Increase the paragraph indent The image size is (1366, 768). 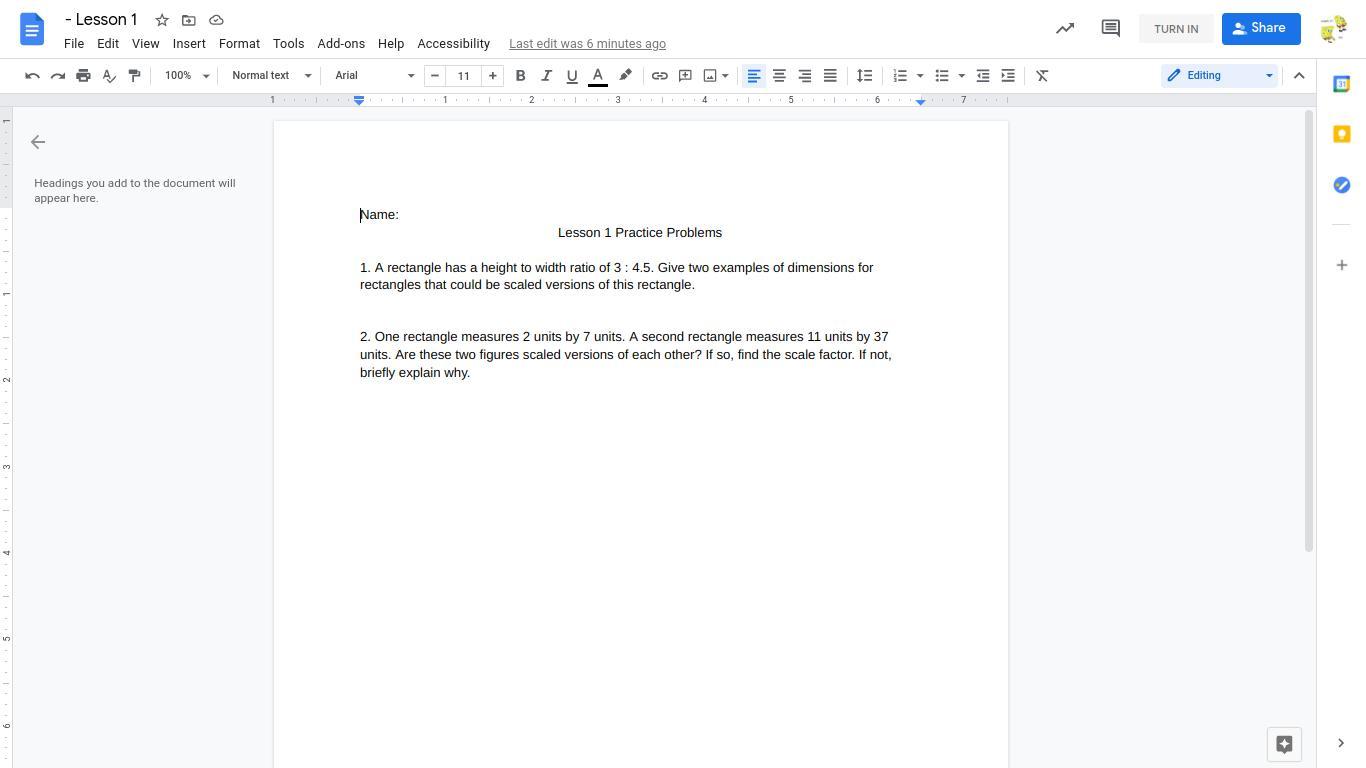tap(1008, 76)
